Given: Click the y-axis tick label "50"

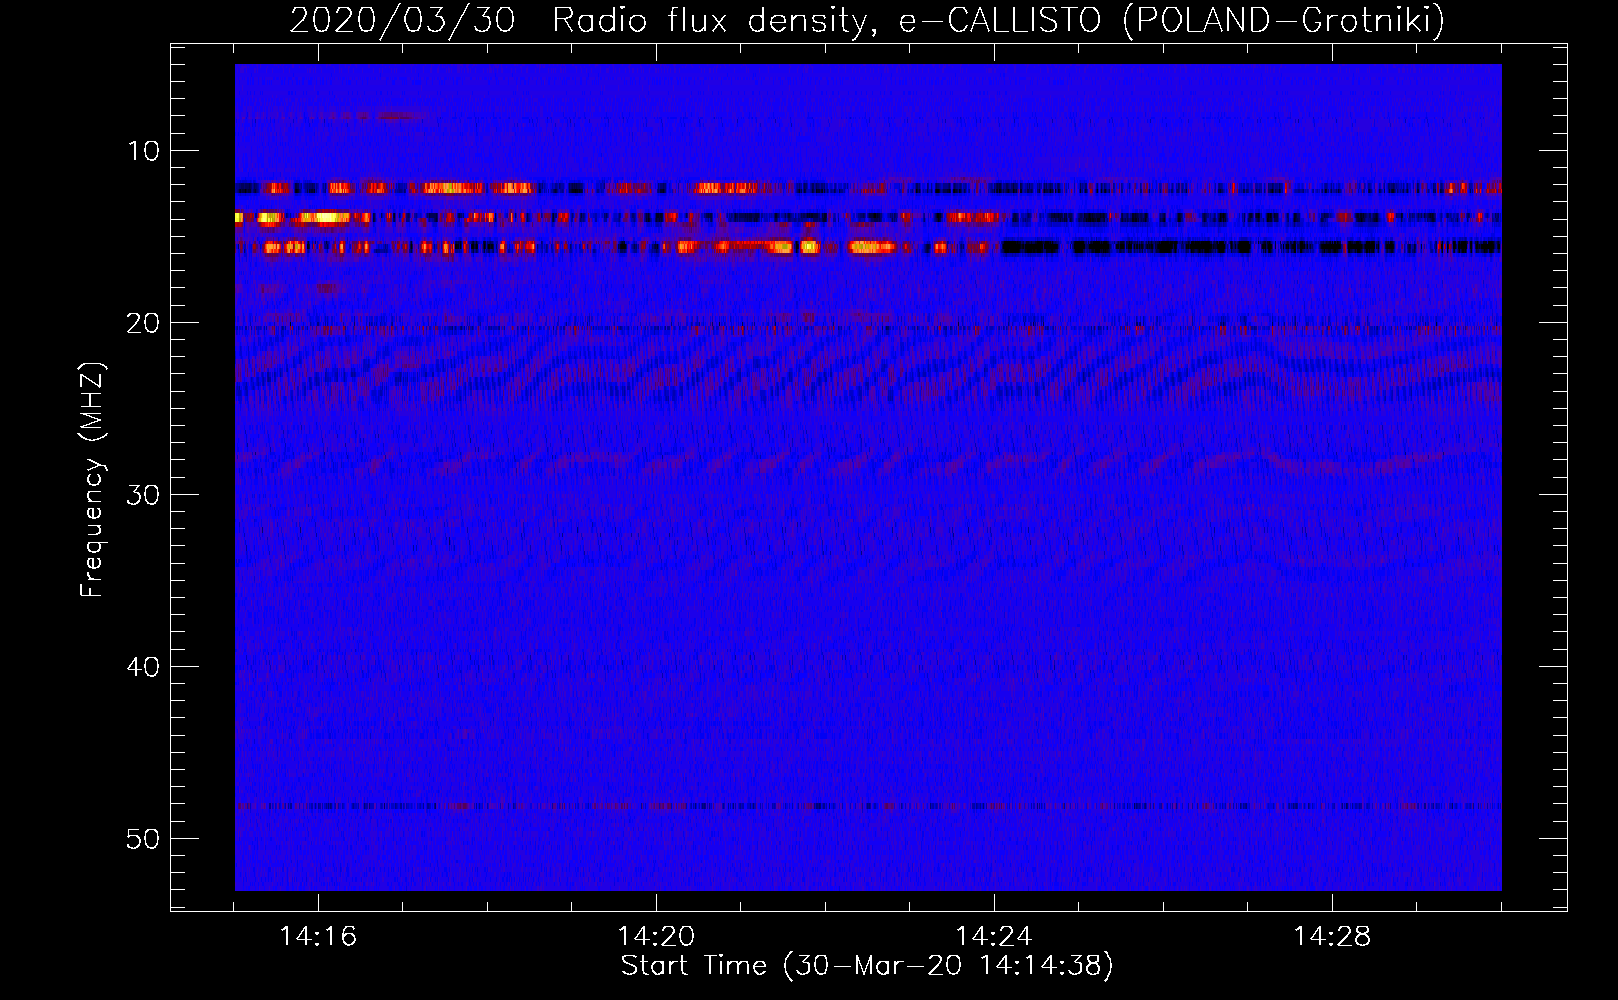Looking at the screenshot, I should pos(144,839).
